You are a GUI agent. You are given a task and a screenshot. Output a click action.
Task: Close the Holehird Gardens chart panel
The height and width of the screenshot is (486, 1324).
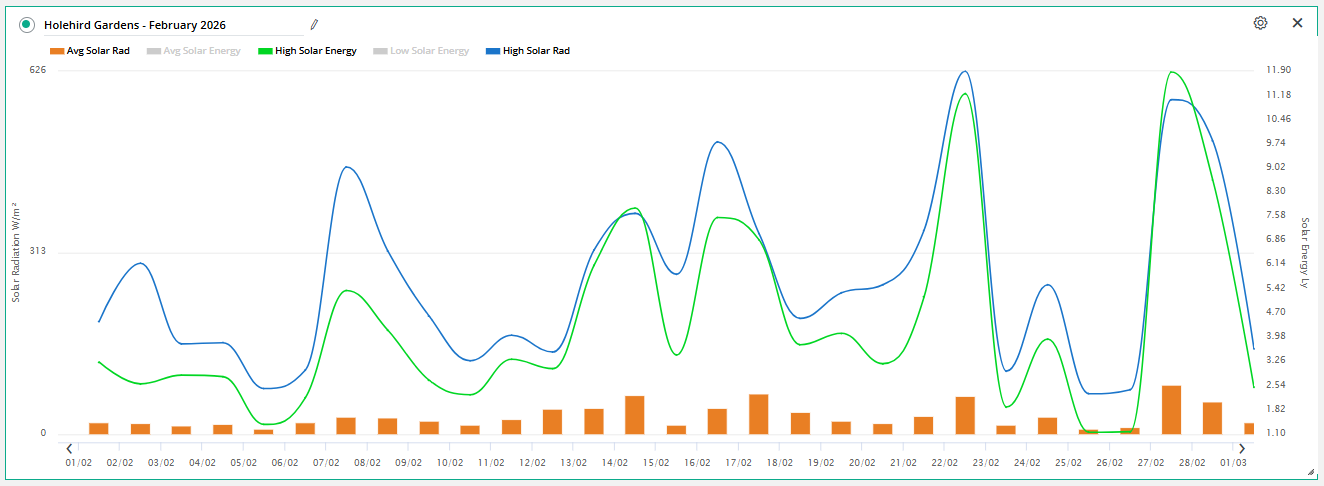point(1297,23)
